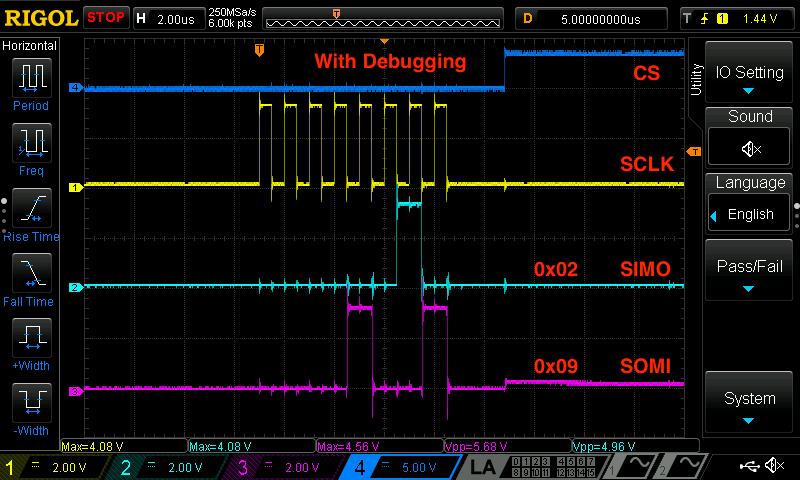Click the Vpp=5.68 V readout
Image resolution: width=800 pixels, height=480 pixels.
tap(476, 447)
